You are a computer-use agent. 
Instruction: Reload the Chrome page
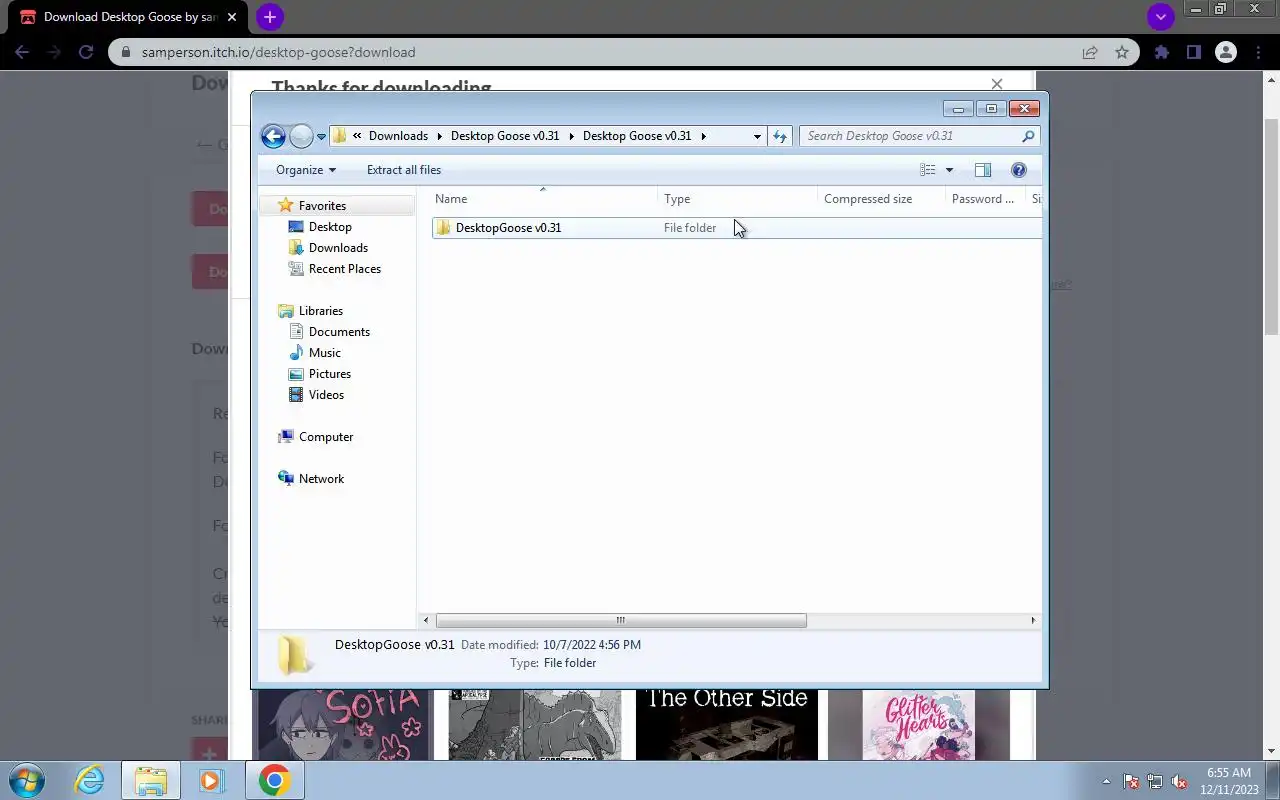(86, 52)
